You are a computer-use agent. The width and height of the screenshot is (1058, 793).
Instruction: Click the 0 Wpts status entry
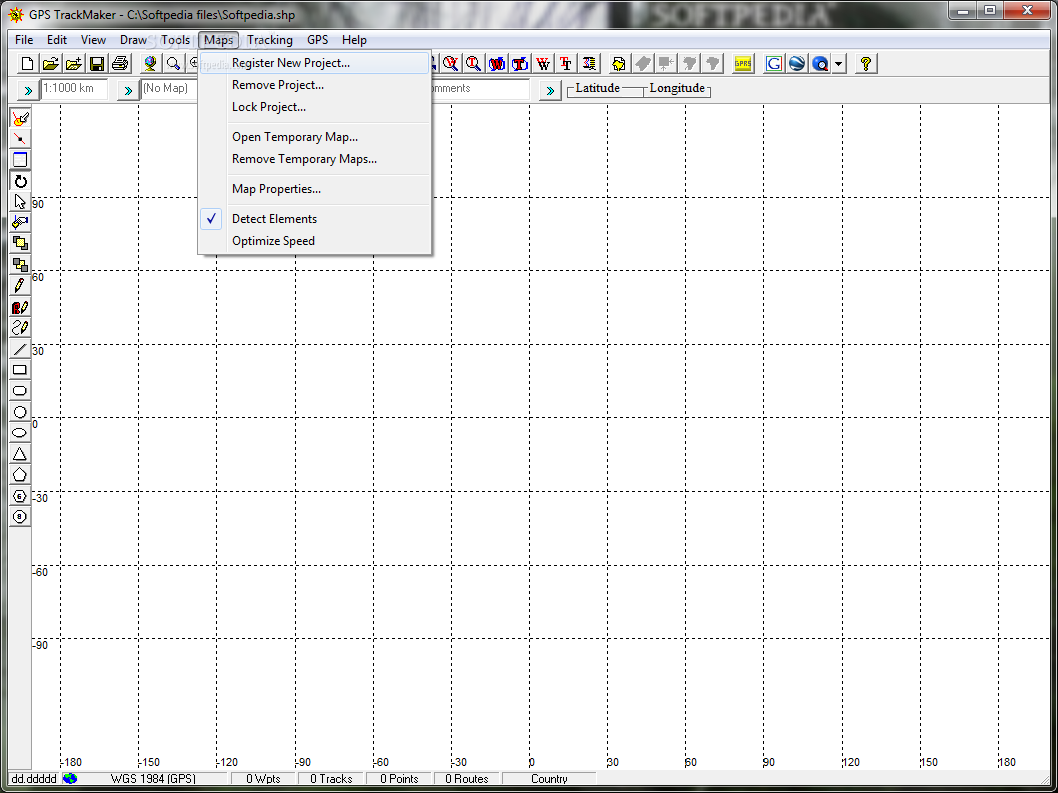263,778
